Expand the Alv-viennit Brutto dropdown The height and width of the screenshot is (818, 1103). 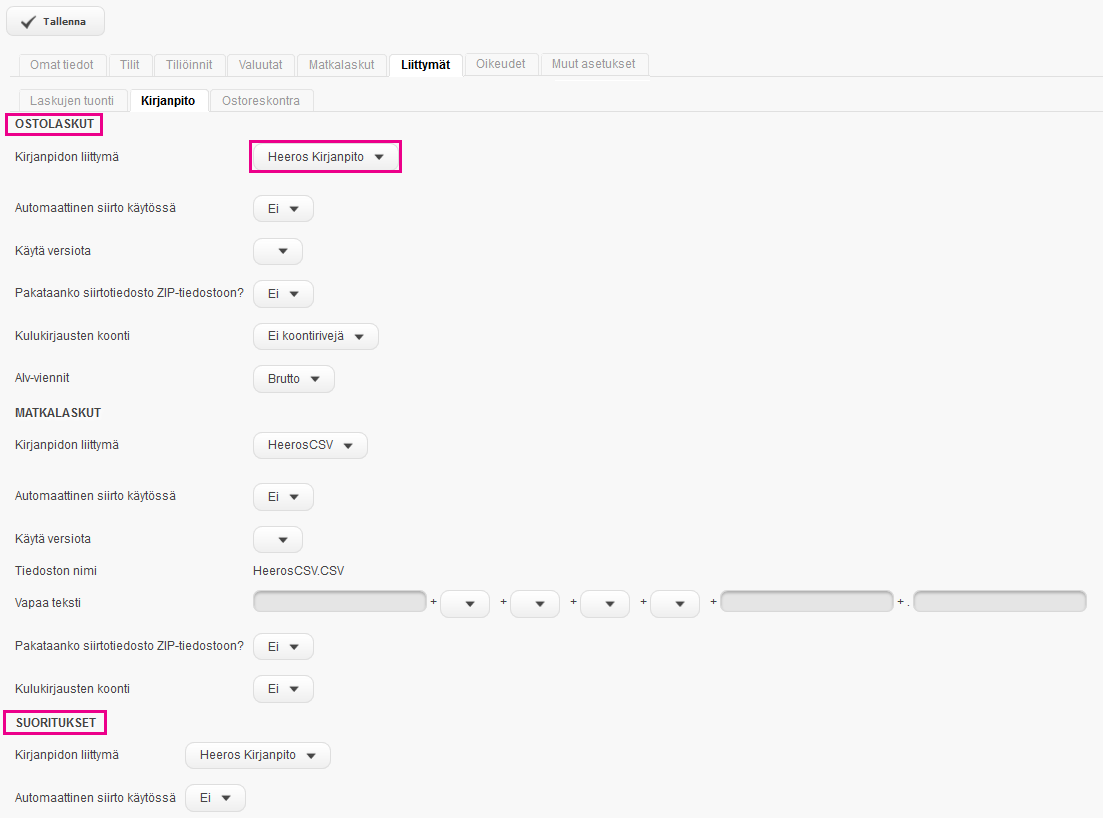coord(294,380)
